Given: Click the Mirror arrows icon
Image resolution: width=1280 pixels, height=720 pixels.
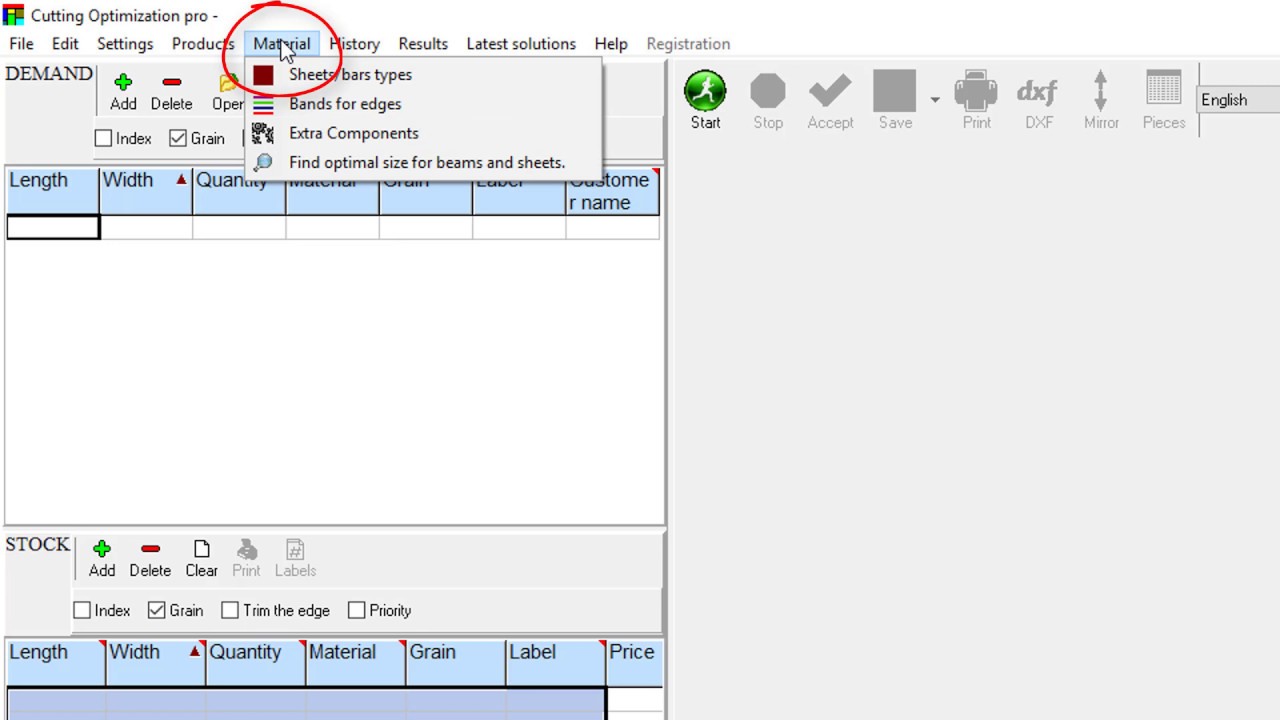Looking at the screenshot, I should 1101,91.
